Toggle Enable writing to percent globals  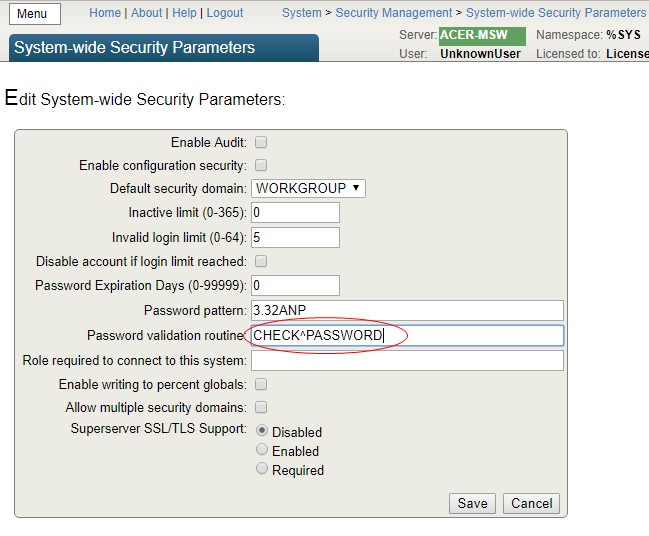pyautogui.click(x=261, y=384)
